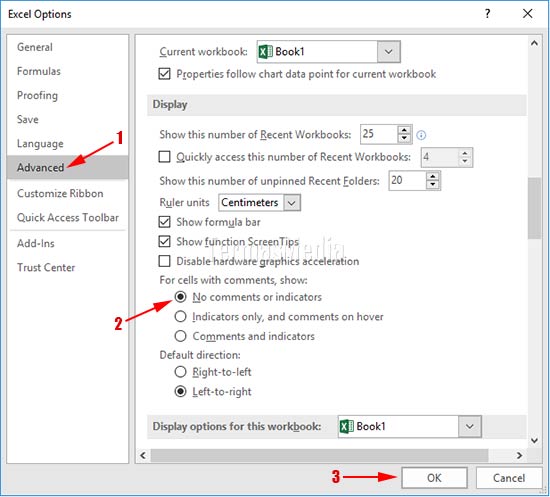
Task: Uncheck Show formula bar
Action: (165, 222)
